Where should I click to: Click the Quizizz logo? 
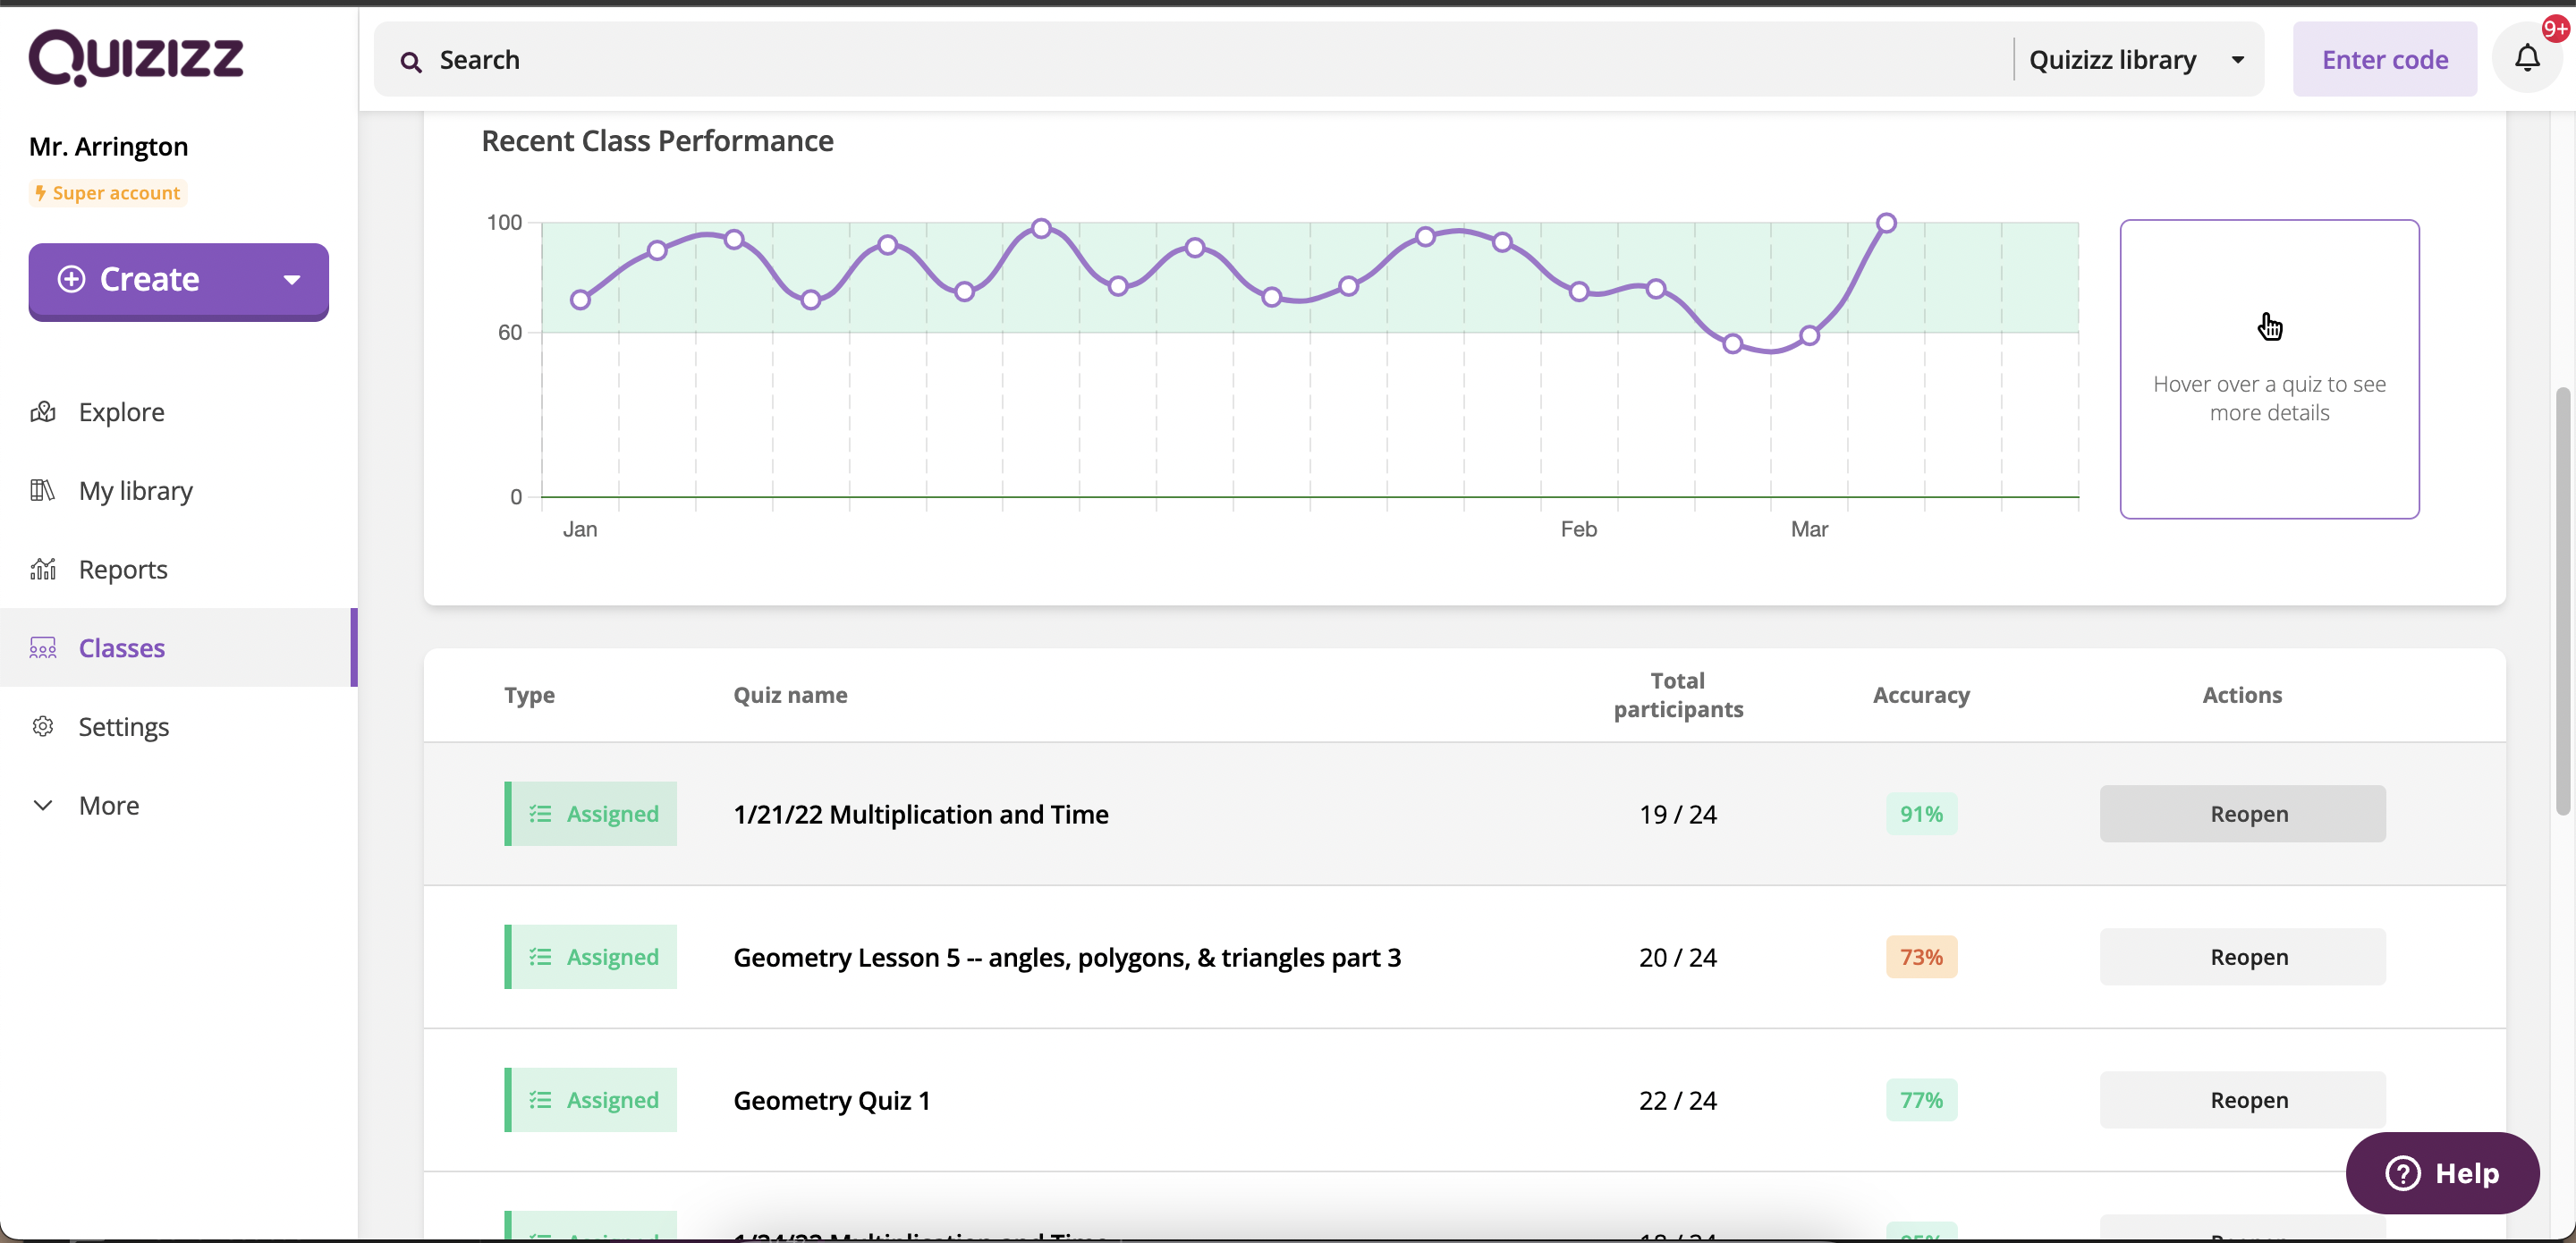(136, 58)
